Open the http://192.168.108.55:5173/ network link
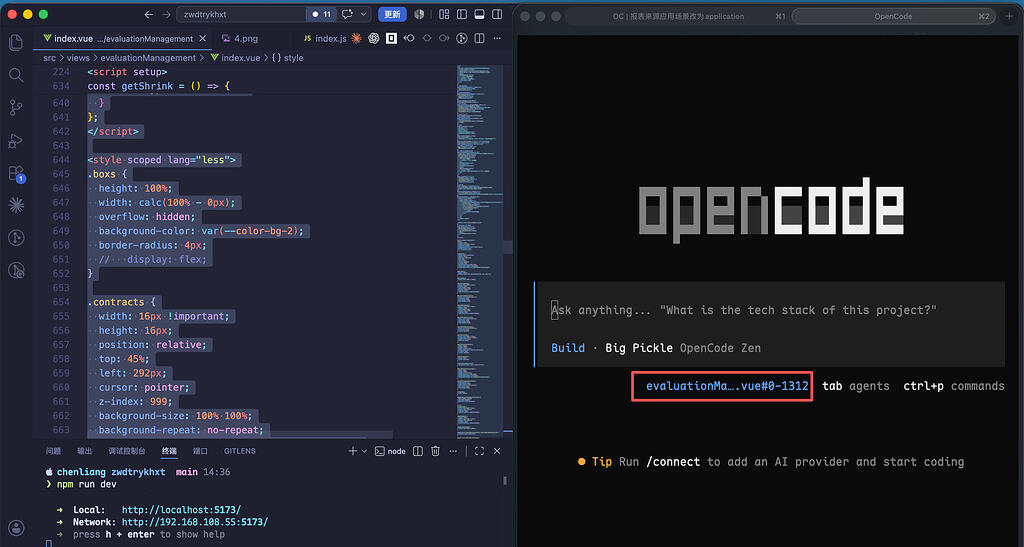The image size is (1024, 547). (195, 522)
